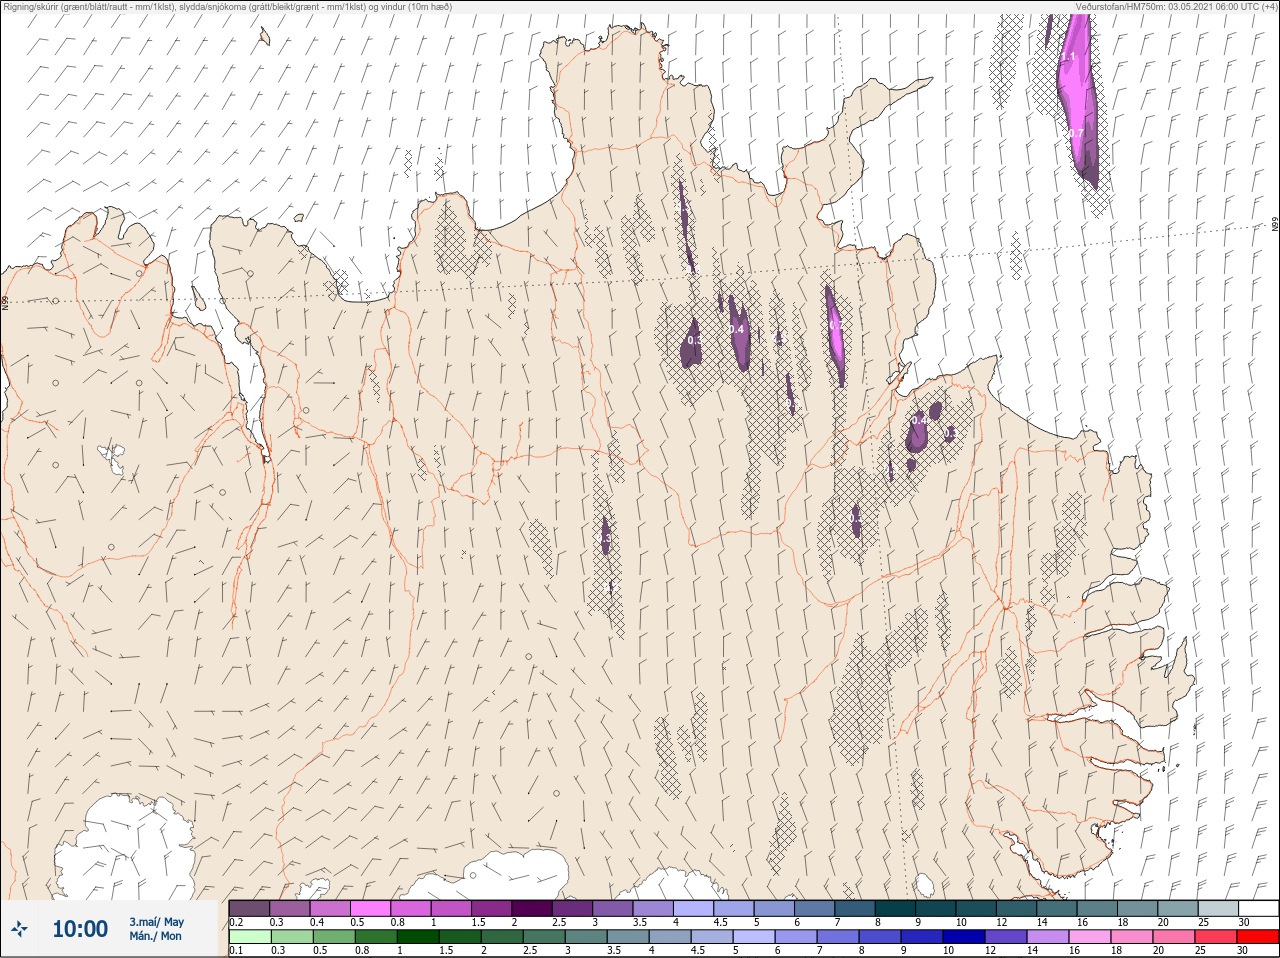
Task: Click the date label '3.maí/ May'
Action: (x=156, y=922)
